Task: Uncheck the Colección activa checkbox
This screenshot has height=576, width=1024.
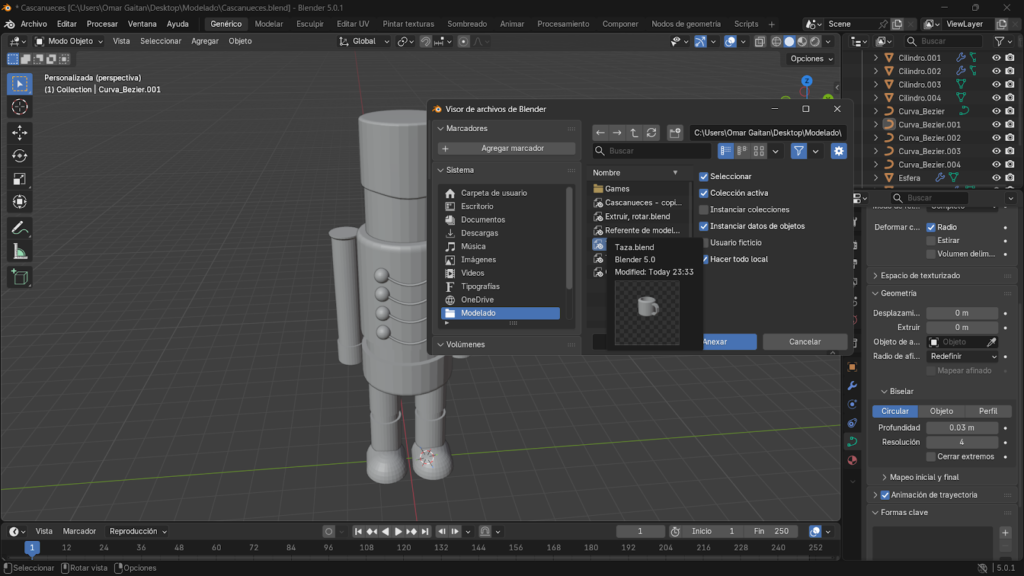Action: (x=704, y=193)
